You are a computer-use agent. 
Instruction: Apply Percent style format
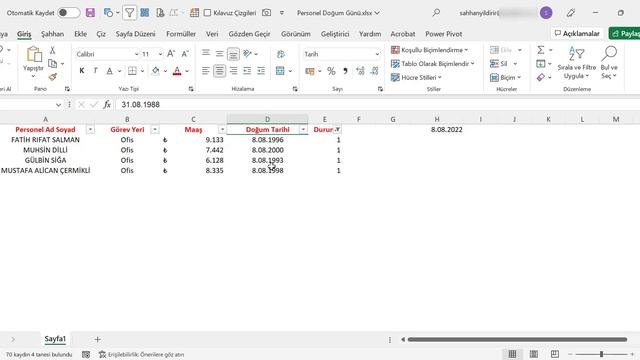[331, 71]
